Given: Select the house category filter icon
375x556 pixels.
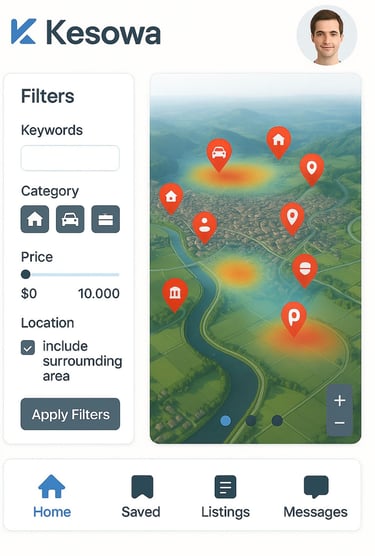Looking at the screenshot, I should [x=35, y=219].
